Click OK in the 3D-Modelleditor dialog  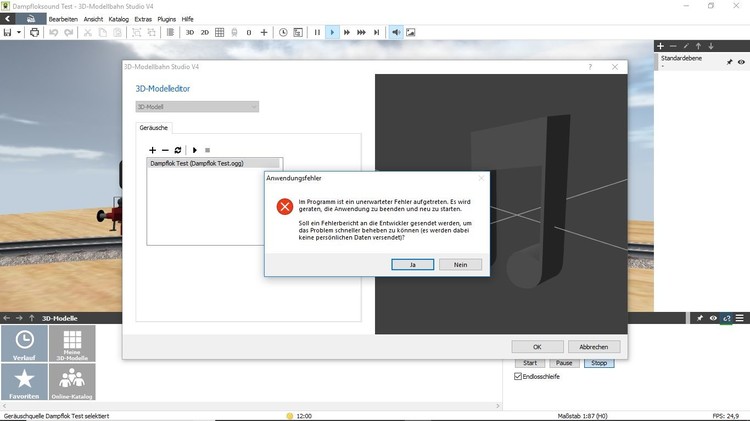538,347
